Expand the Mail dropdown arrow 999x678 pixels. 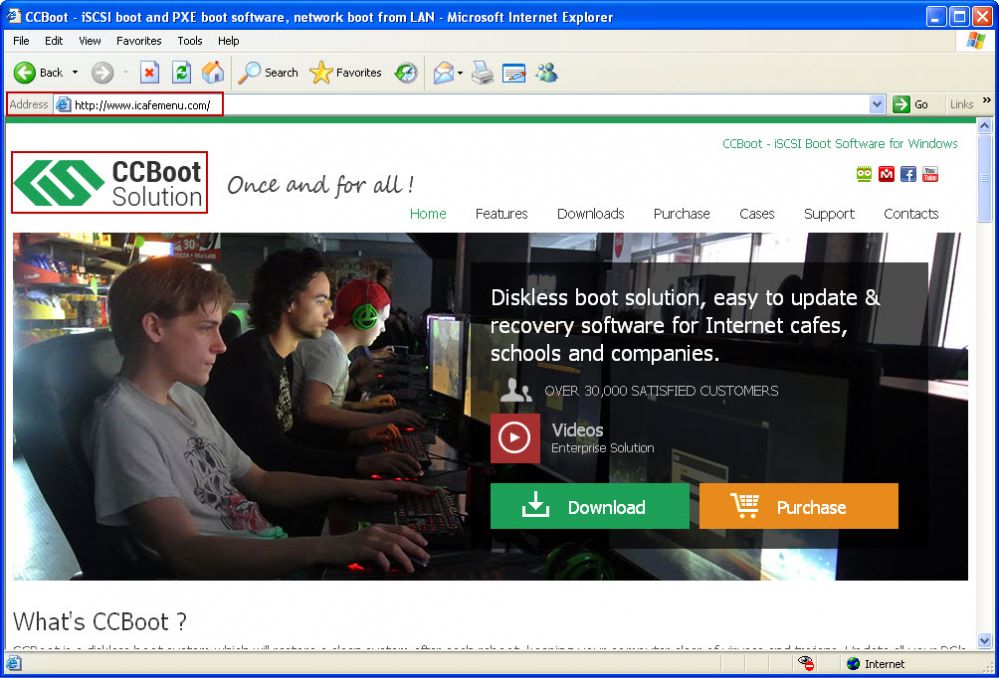(460, 73)
